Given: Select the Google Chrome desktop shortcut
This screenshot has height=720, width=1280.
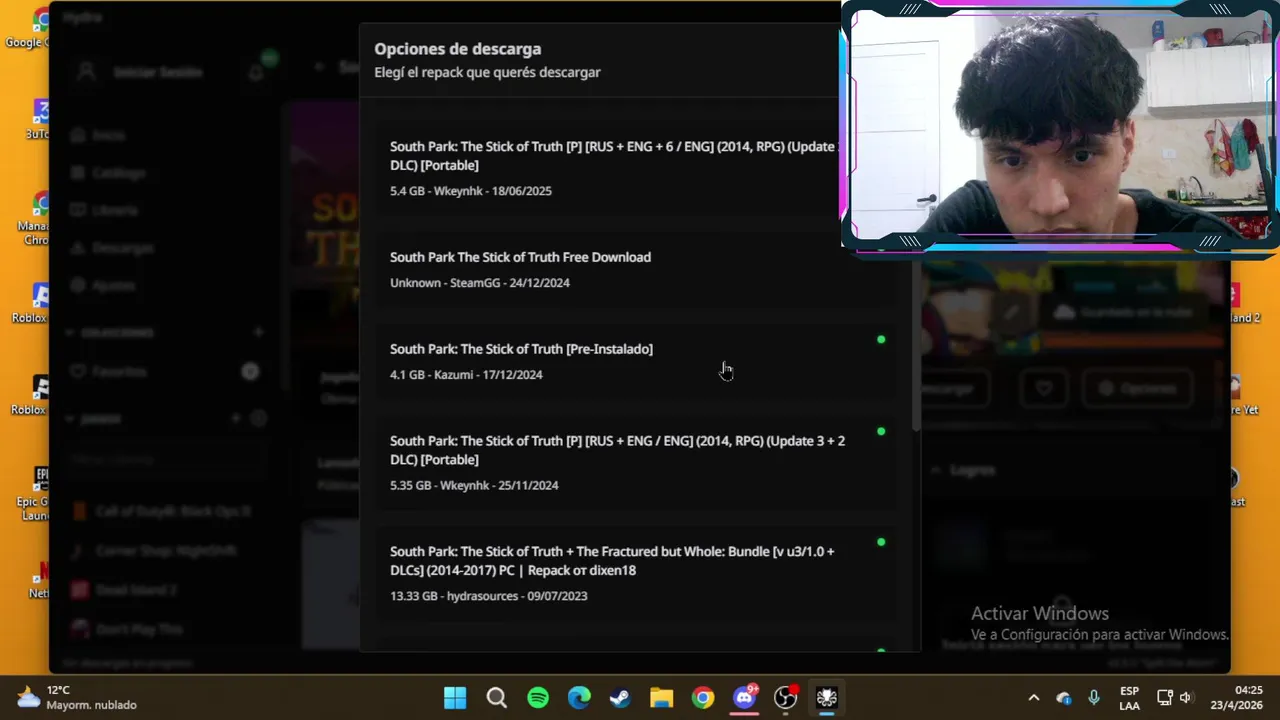Looking at the screenshot, I should pyautogui.click(x=30, y=28).
